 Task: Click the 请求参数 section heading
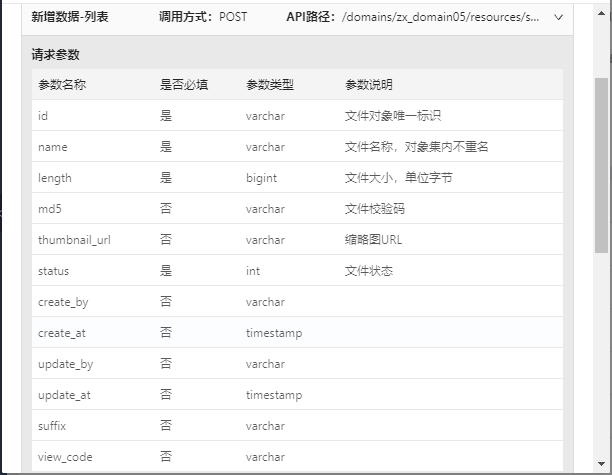pyautogui.click(x=56, y=55)
